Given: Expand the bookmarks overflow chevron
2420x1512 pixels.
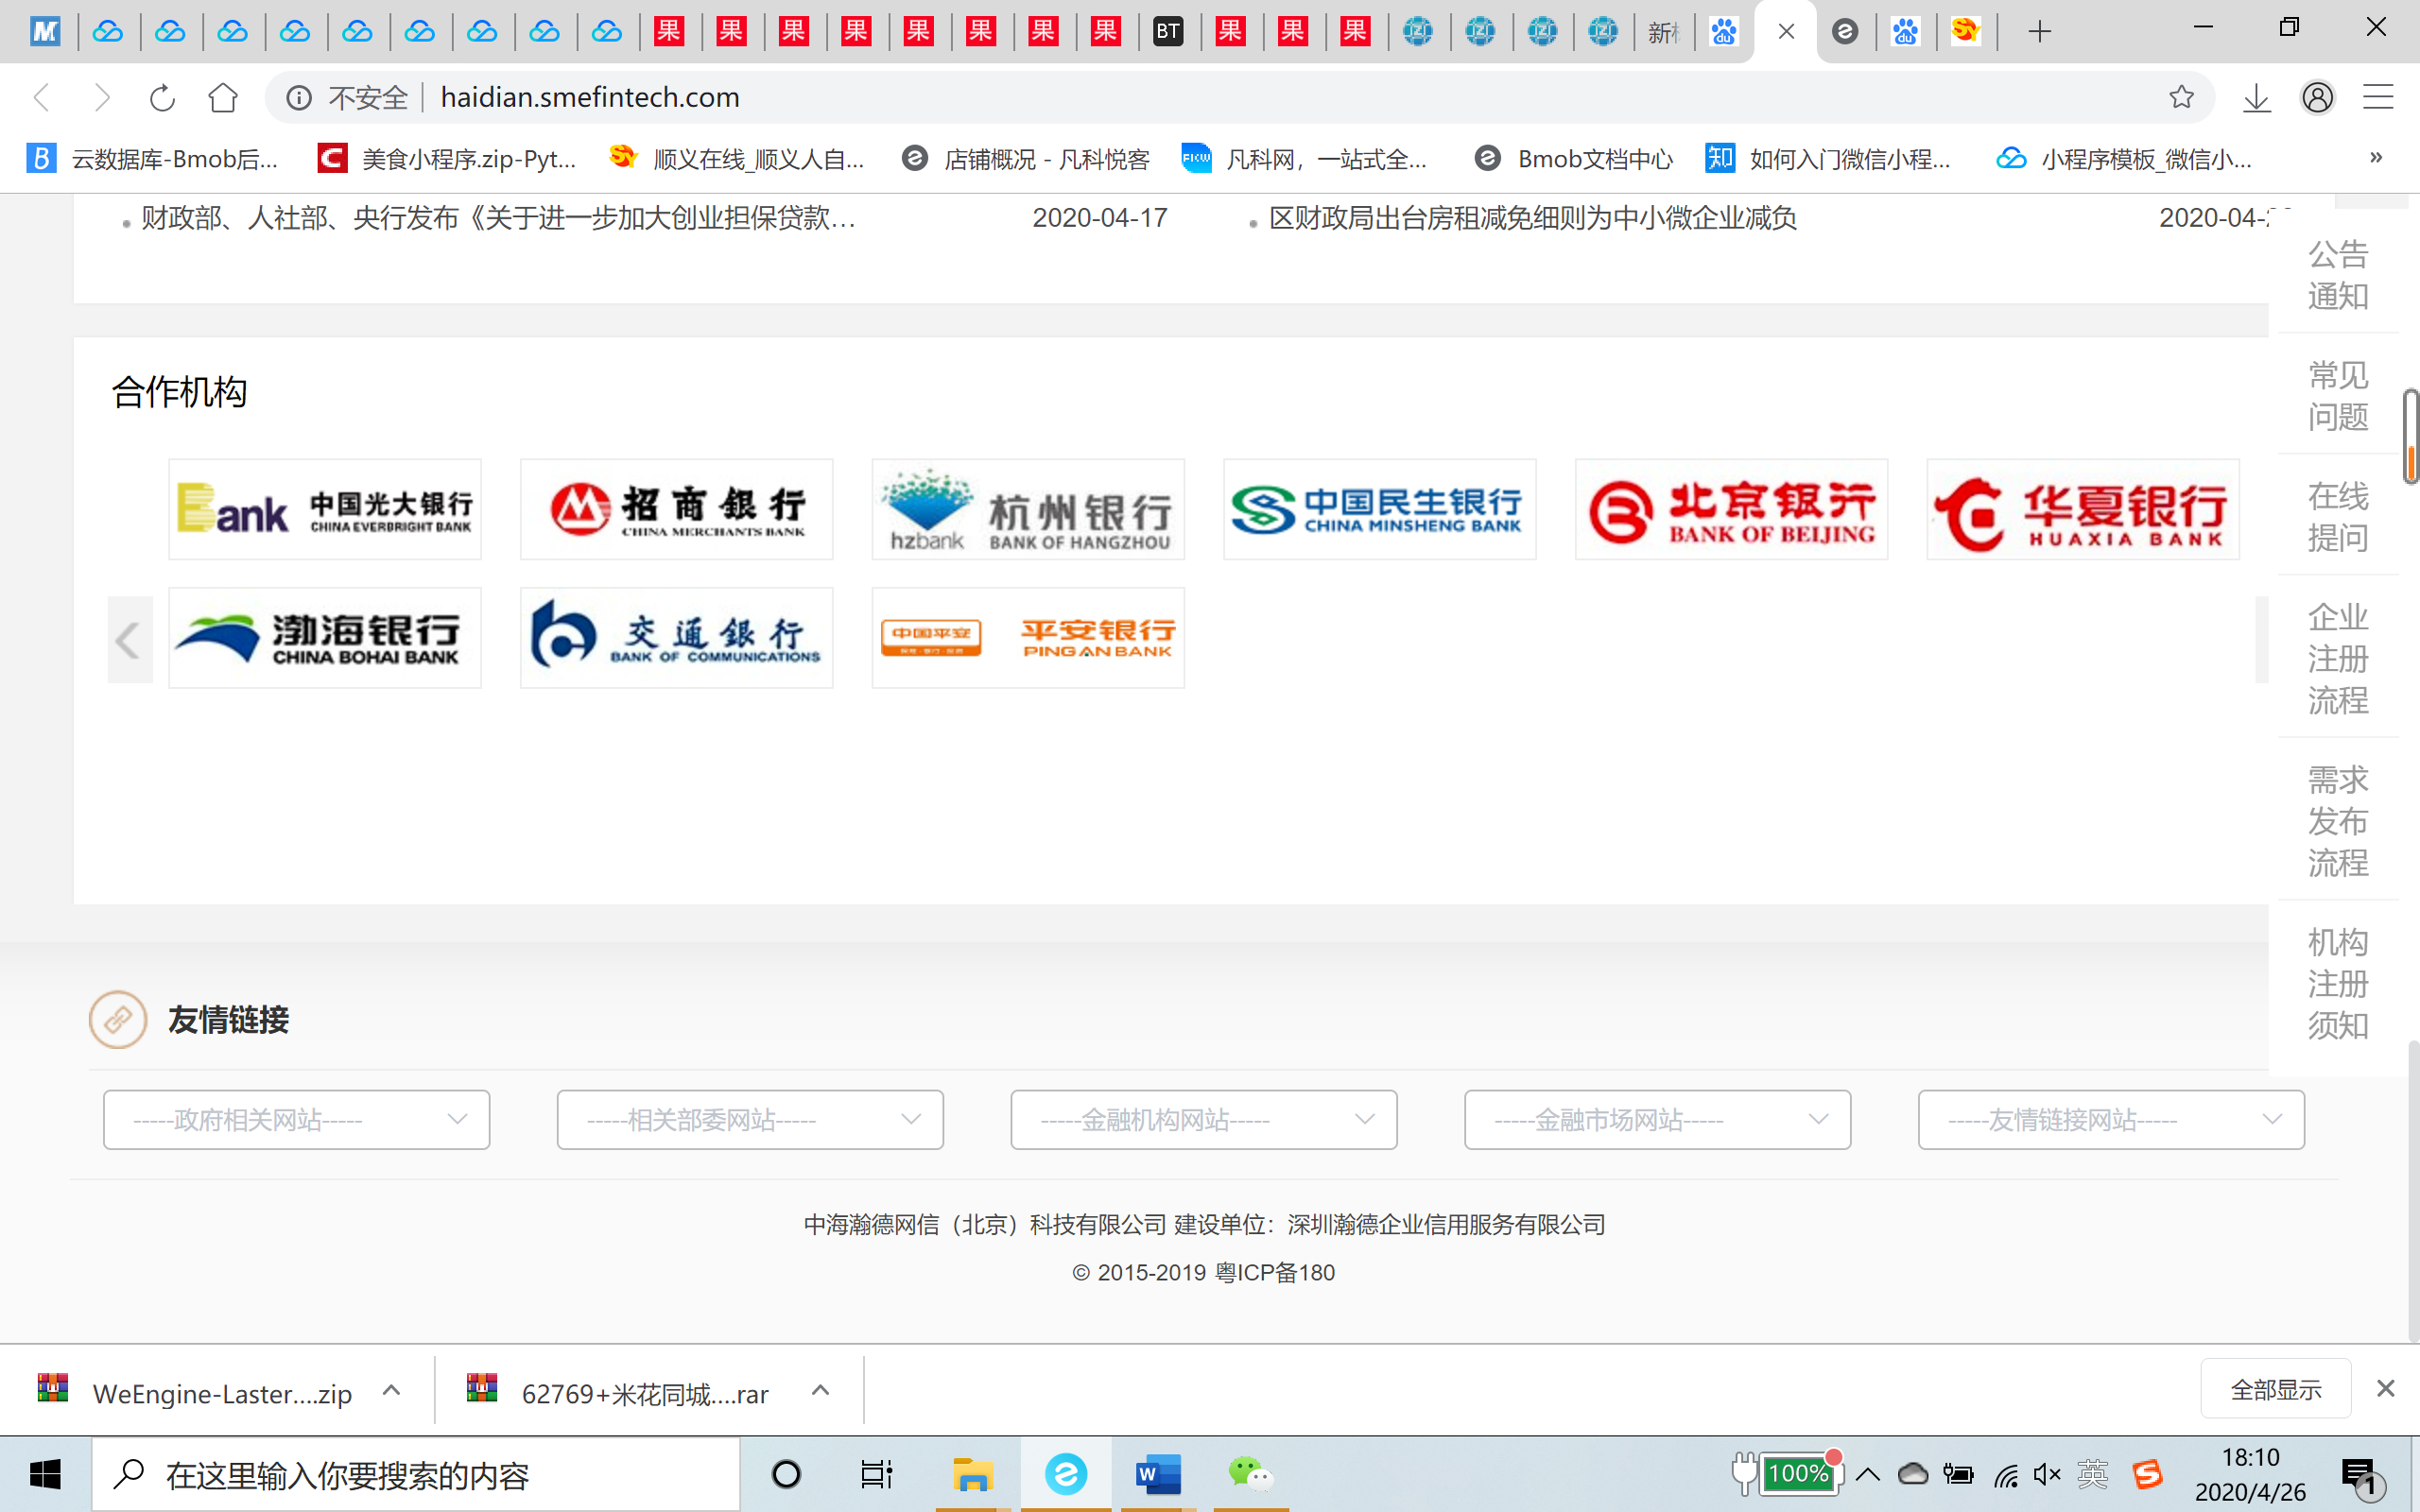Looking at the screenshot, I should pyautogui.click(x=2376, y=157).
